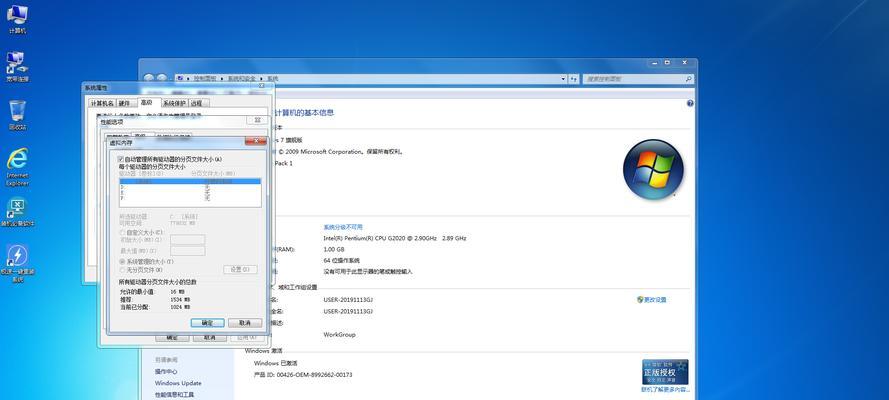The width and height of the screenshot is (889, 400).
Task: Select the 系统管理的大小 radio button
Action: (122, 262)
